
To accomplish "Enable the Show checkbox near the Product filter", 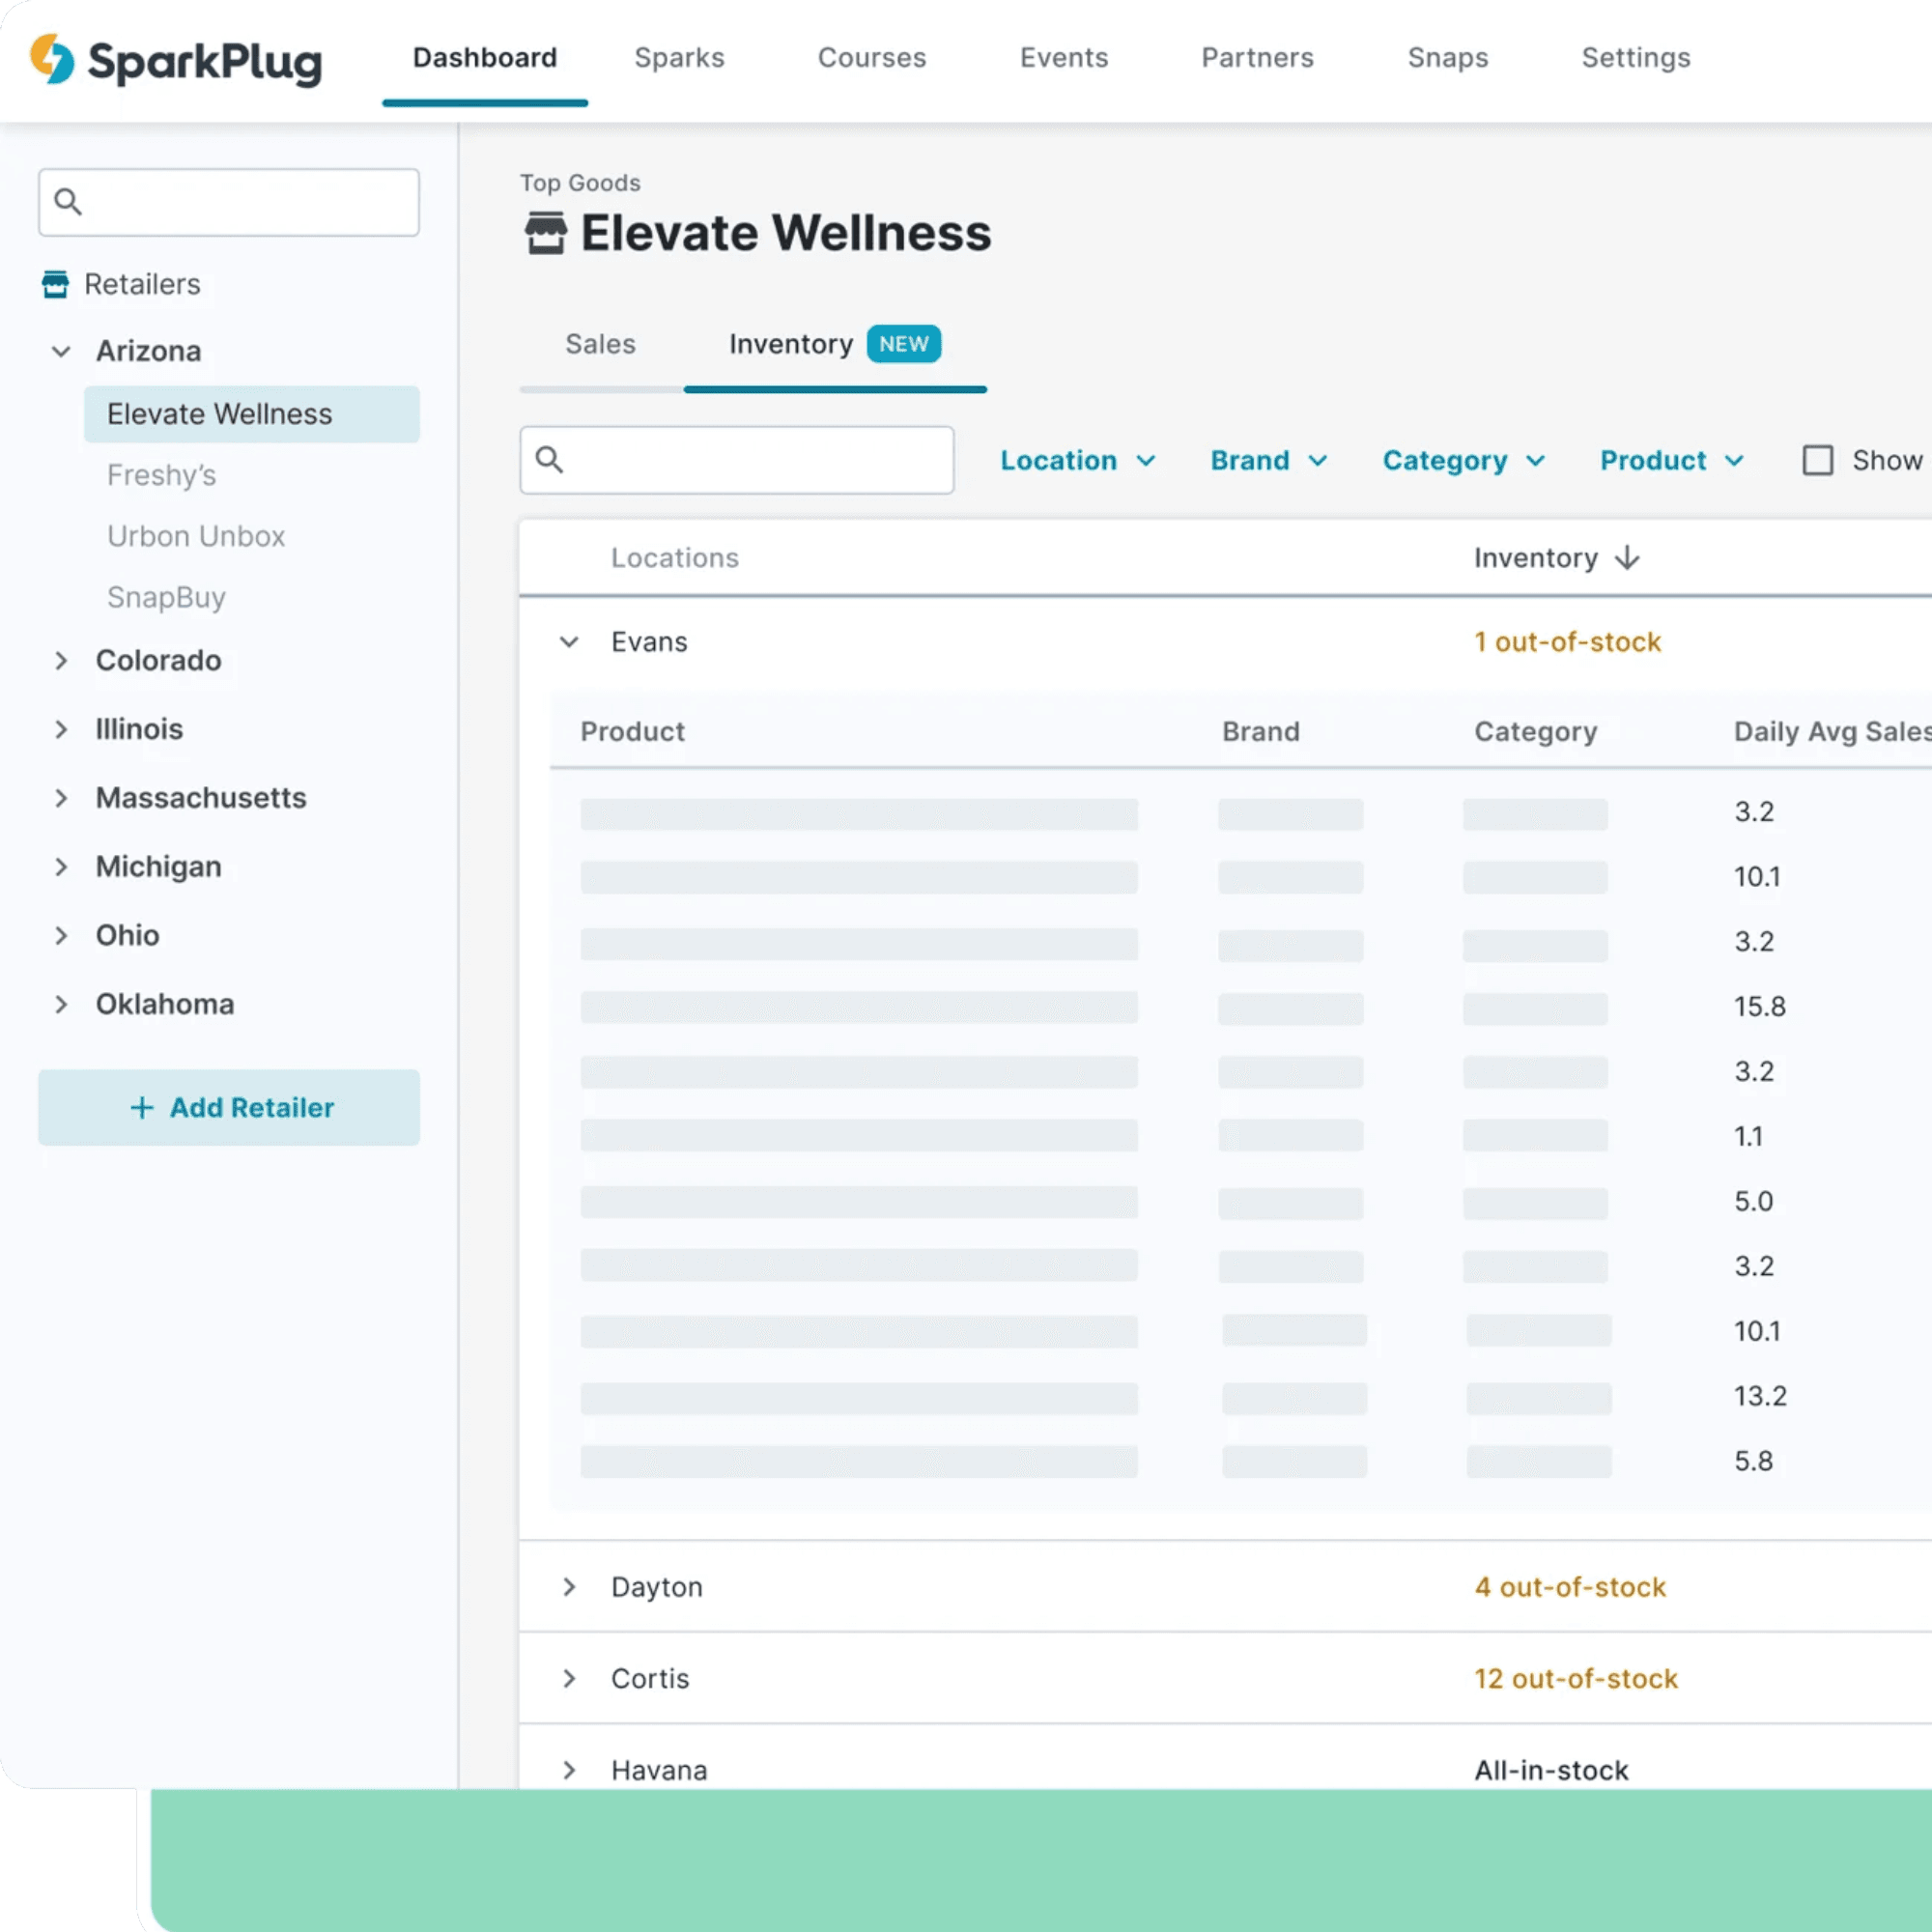I will [1818, 460].
